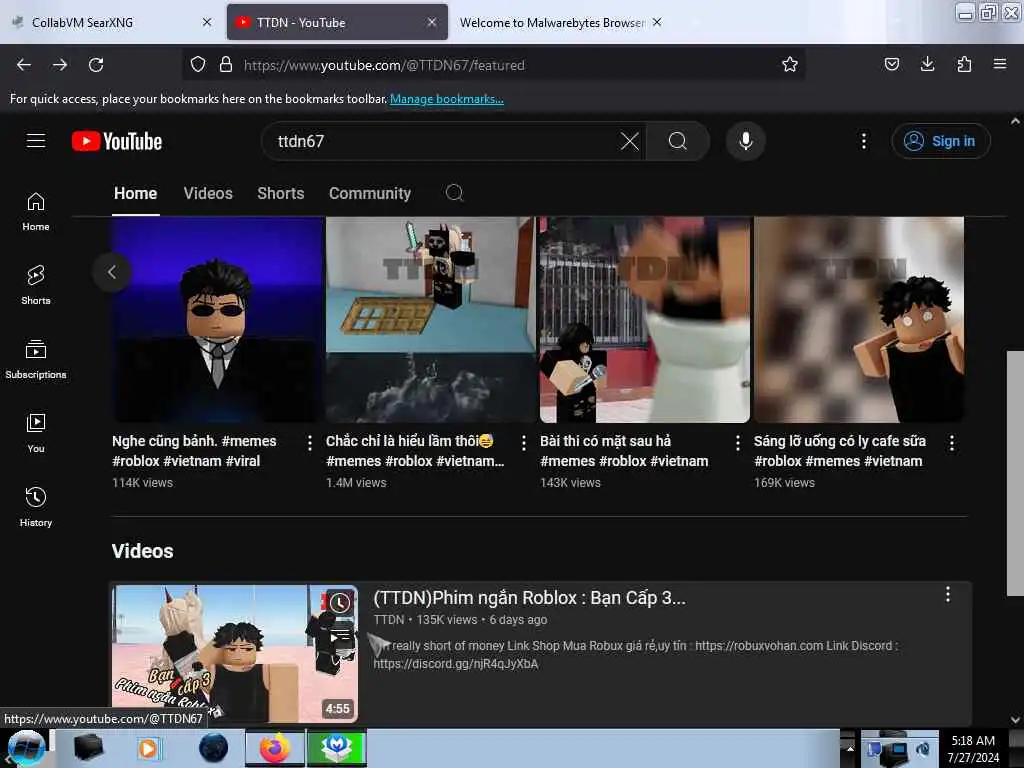1024x768 pixels.
Task: Select the Home channel tab
Action: [x=135, y=193]
